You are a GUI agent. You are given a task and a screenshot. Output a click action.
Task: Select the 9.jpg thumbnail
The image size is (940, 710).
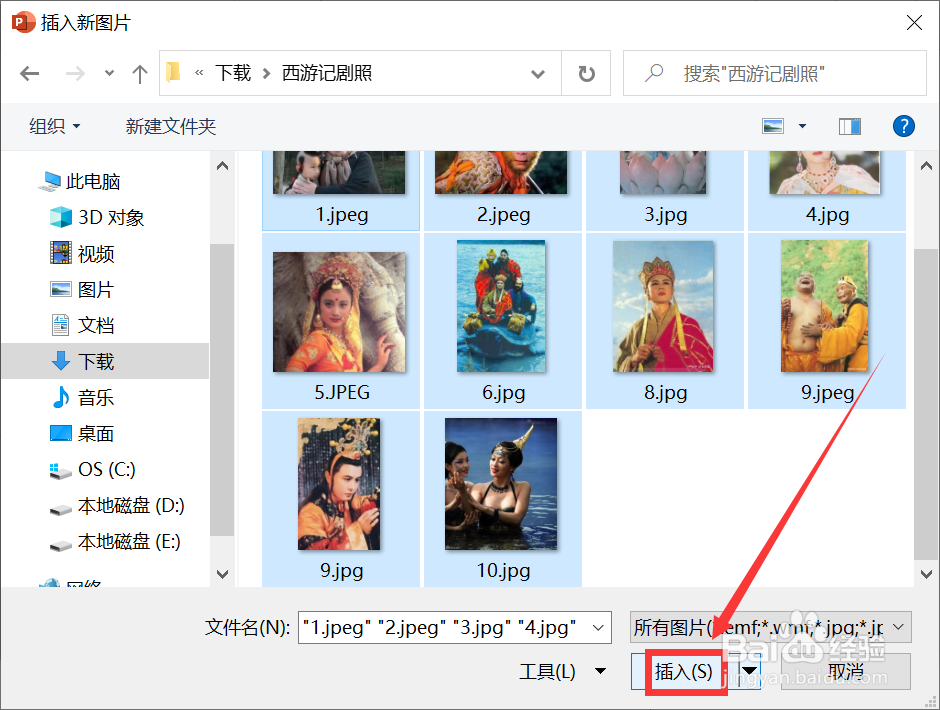[x=341, y=499]
